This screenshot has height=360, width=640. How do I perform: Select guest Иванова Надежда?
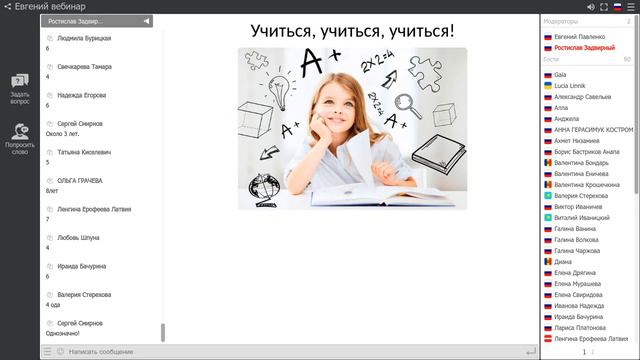click(579, 306)
